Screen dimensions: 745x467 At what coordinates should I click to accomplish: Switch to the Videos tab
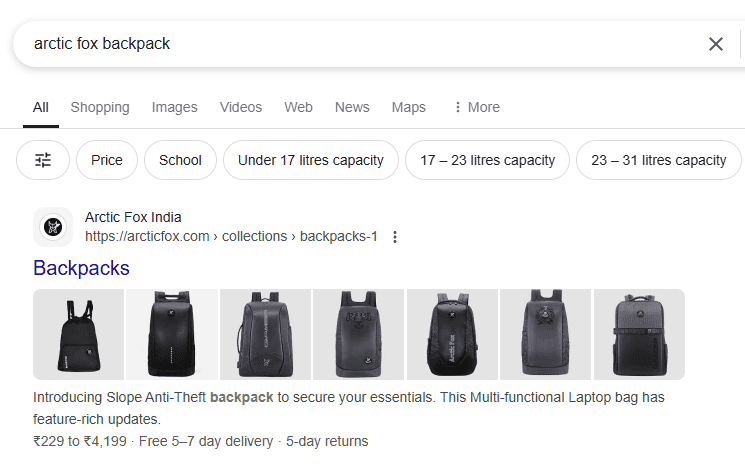point(240,107)
